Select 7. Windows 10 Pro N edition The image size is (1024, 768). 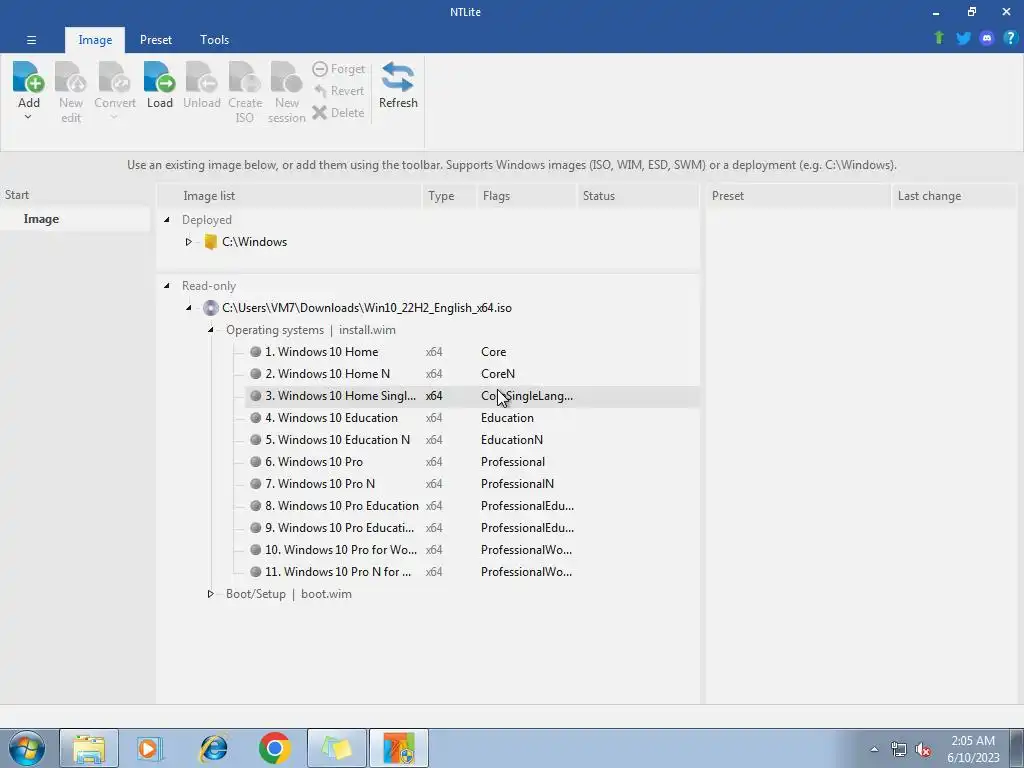pos(472,483)
